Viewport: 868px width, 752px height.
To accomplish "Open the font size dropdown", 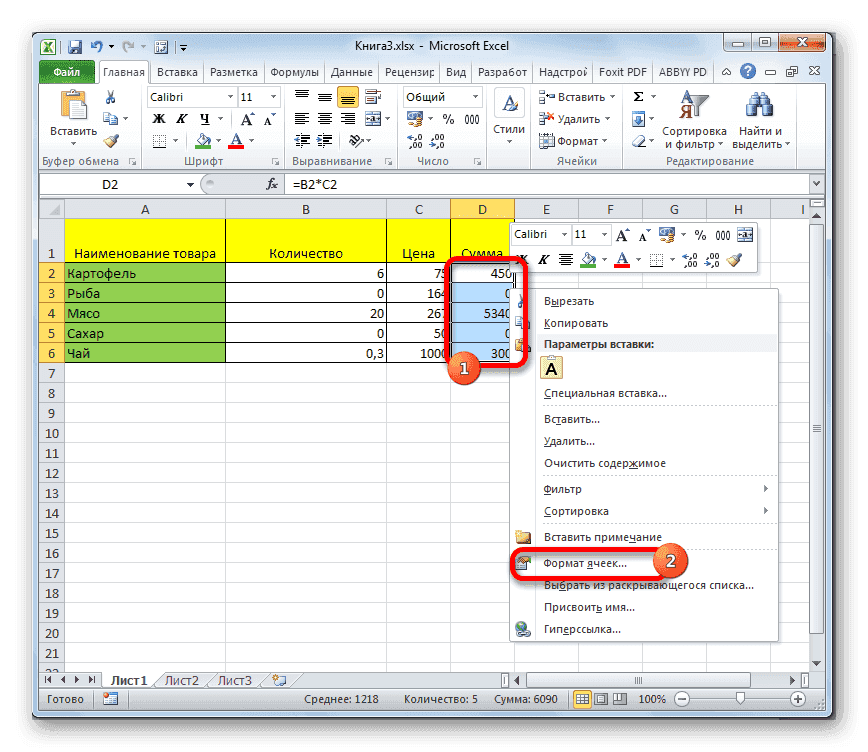I will (x=275, y=97).
